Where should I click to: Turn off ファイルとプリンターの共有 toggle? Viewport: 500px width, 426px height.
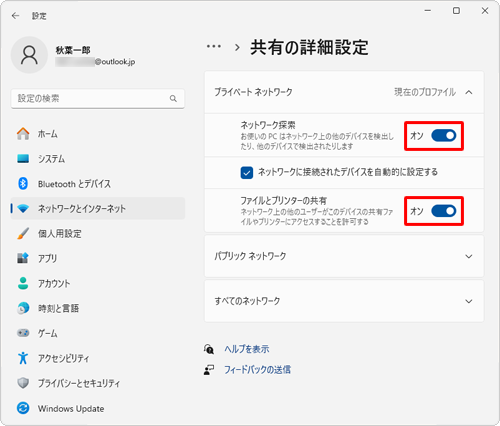point(444,211)
